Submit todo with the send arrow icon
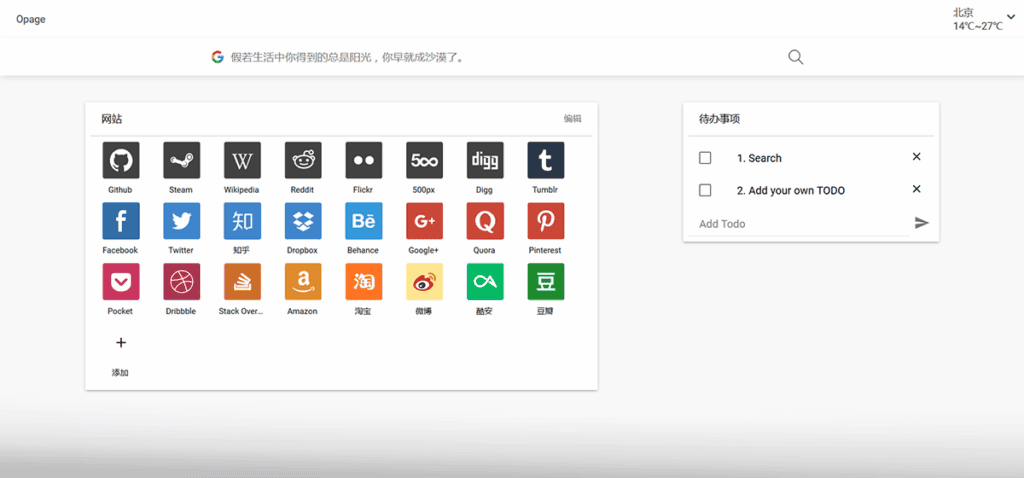 (x=921, y=223)
